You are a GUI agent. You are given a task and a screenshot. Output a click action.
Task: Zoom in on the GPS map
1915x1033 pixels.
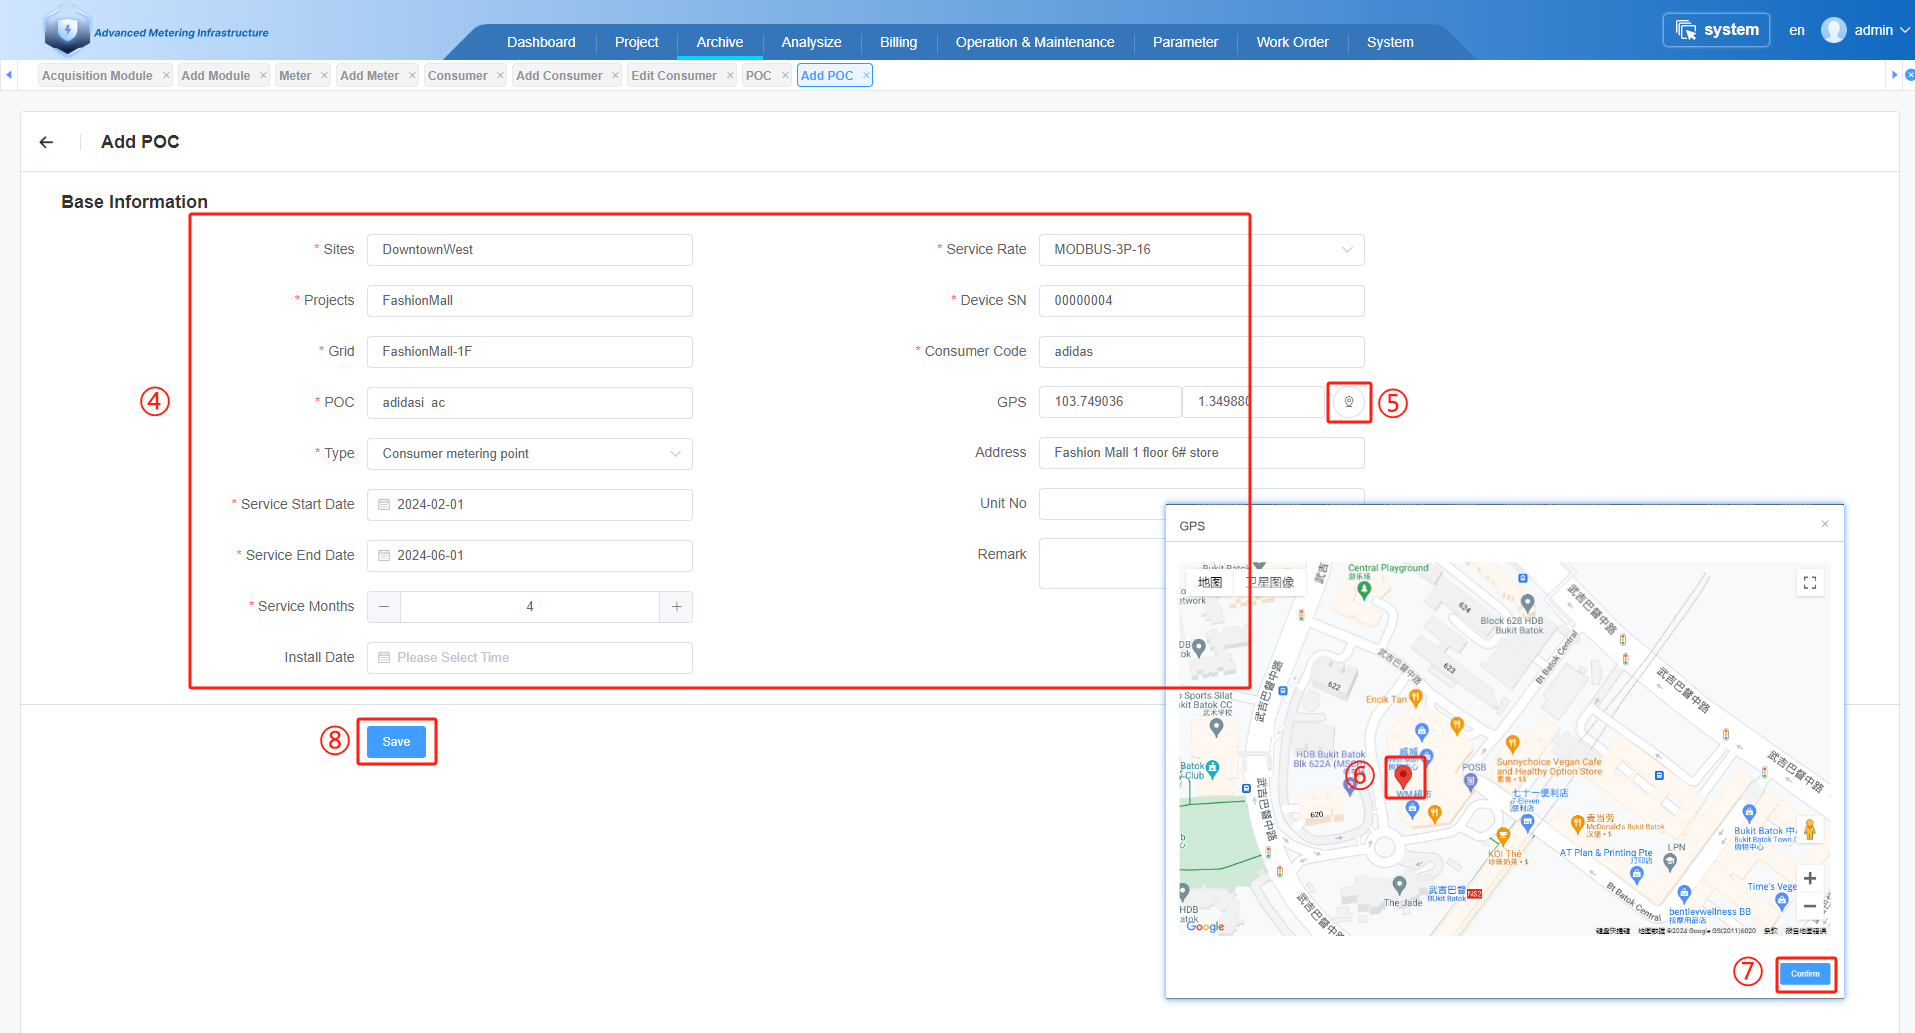click(x=1810, y=878)
